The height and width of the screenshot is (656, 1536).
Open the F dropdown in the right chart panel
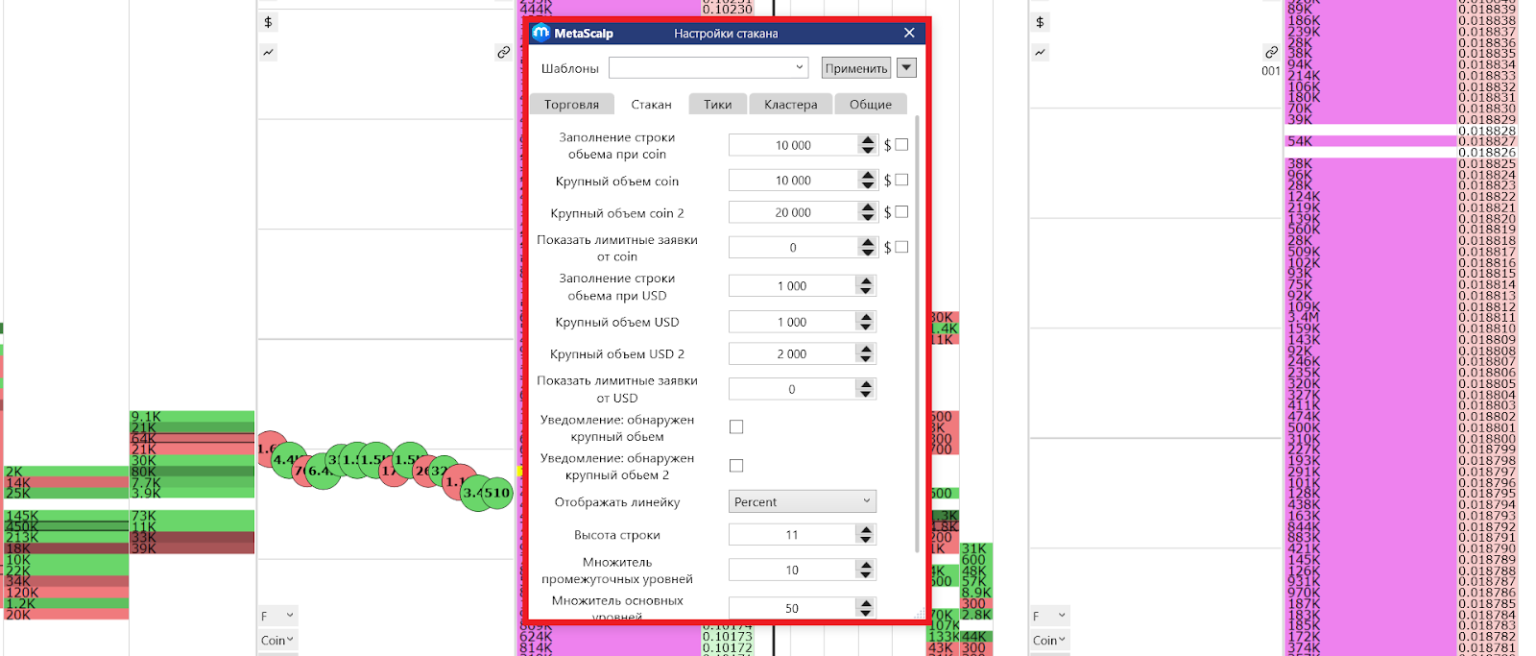coord(1050,616)
